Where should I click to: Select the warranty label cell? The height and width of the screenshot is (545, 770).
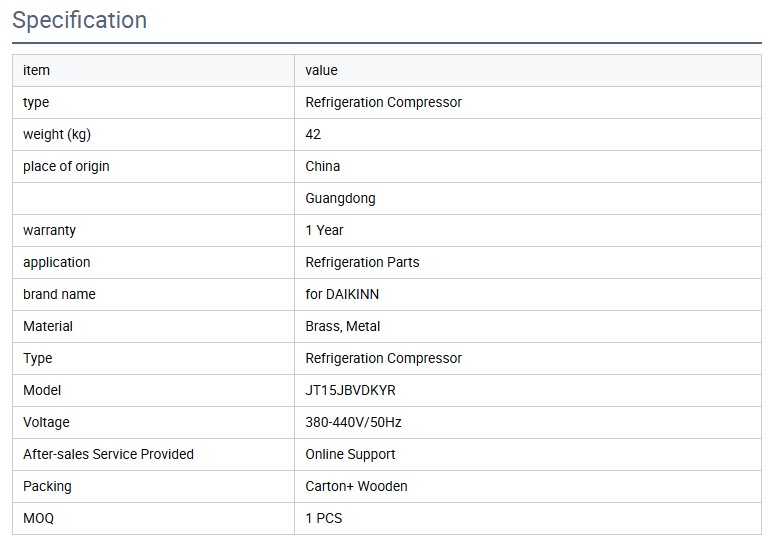[49, 230]
